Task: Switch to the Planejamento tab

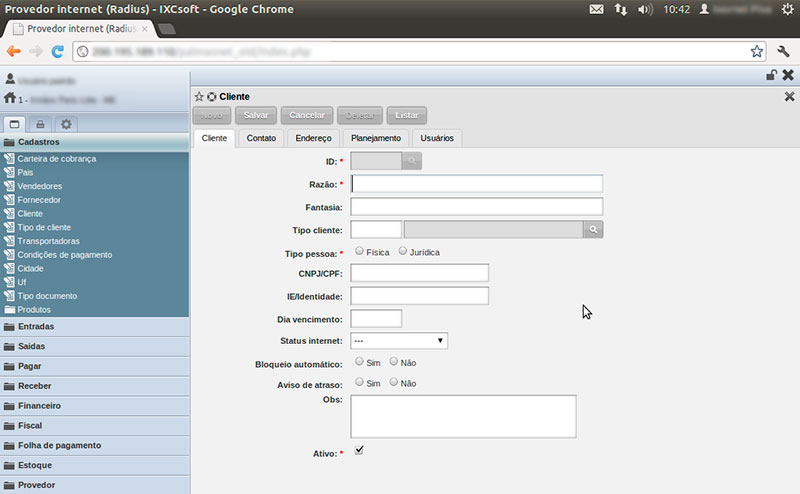Action: [x=376, y=138]
